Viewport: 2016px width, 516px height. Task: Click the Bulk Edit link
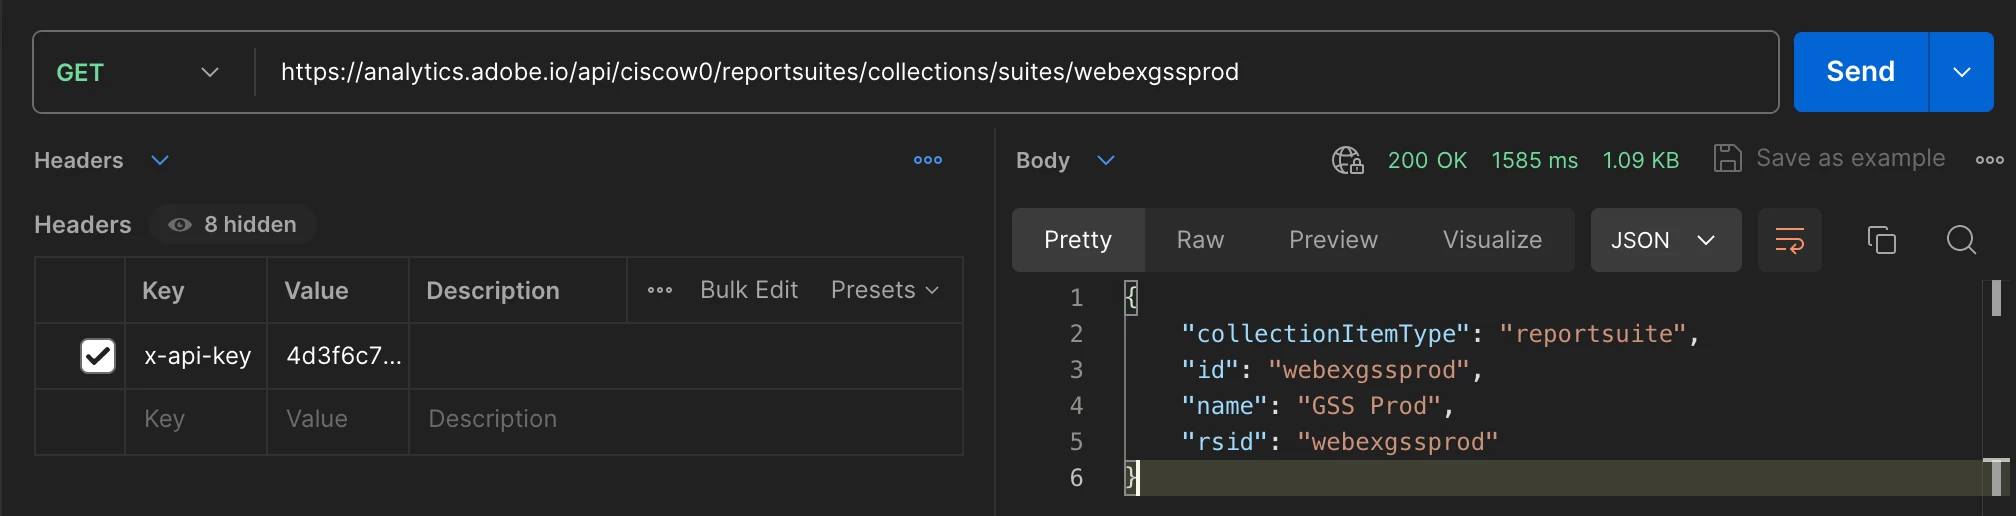[x=748, y=290]
